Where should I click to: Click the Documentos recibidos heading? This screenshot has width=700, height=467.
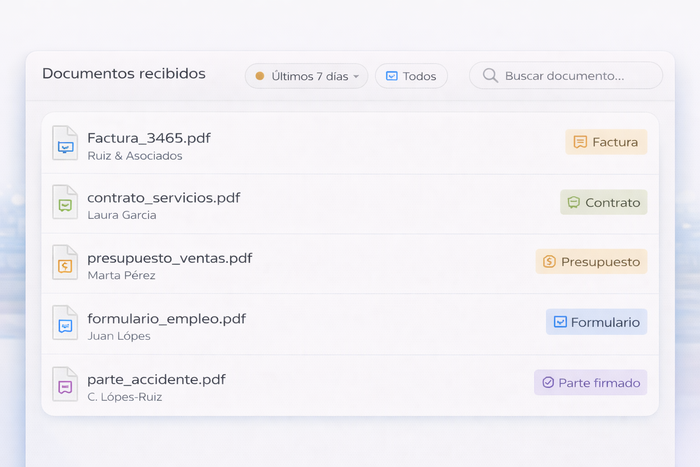[124, 73]
